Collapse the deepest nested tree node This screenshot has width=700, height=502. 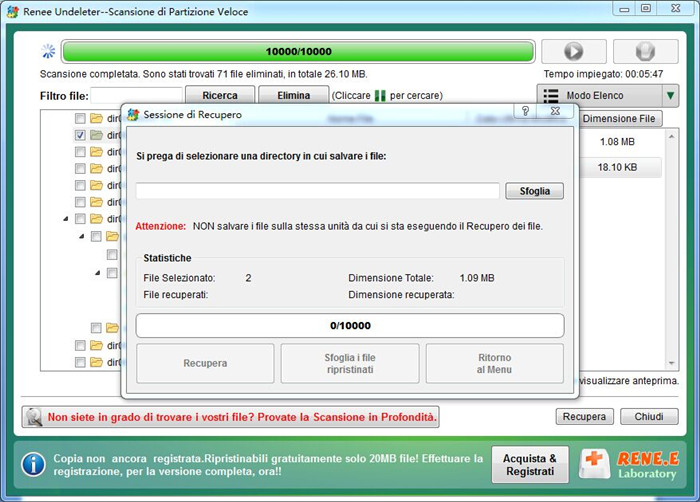coord(98,273)
